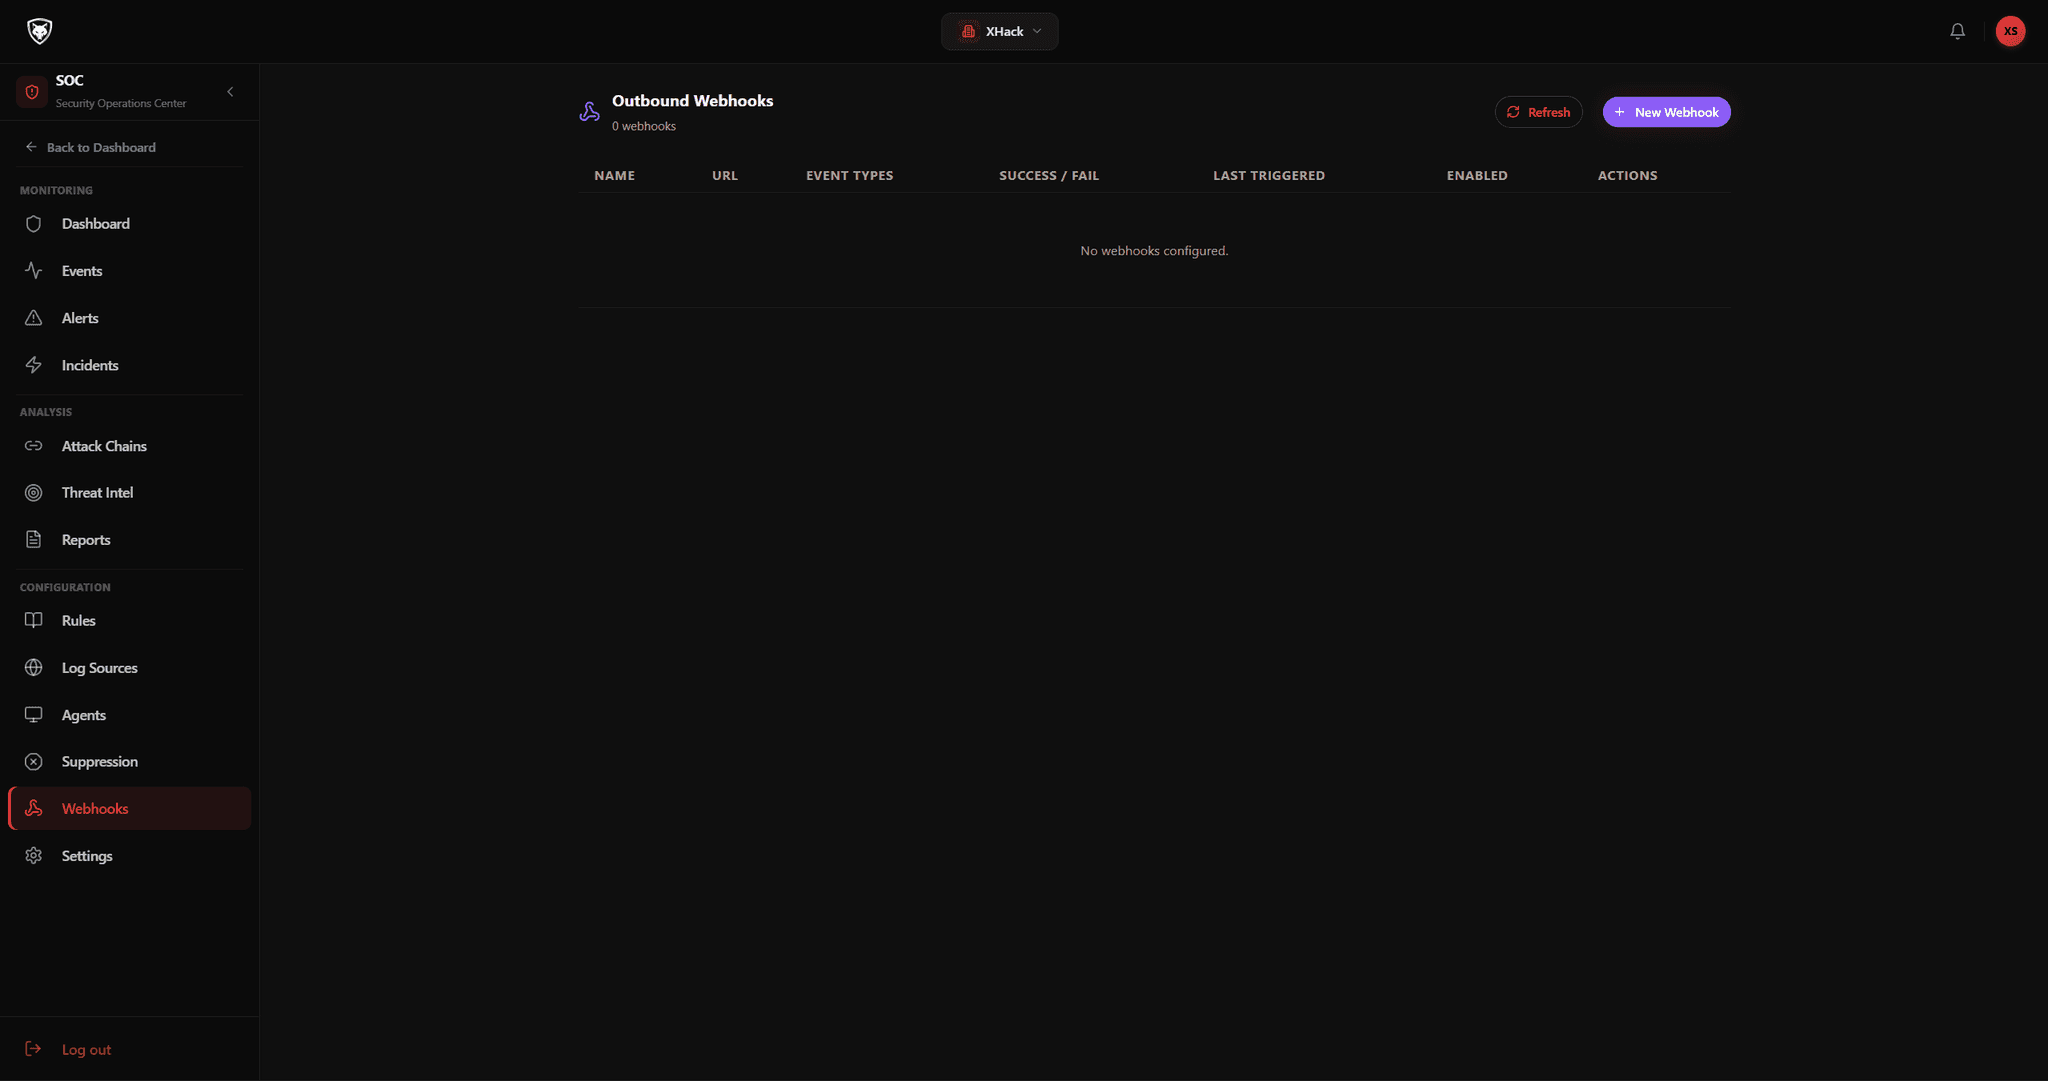Open Log Sources from the sidebar
Viewport: 2048px width, 1081px height.
click(129, 668)
